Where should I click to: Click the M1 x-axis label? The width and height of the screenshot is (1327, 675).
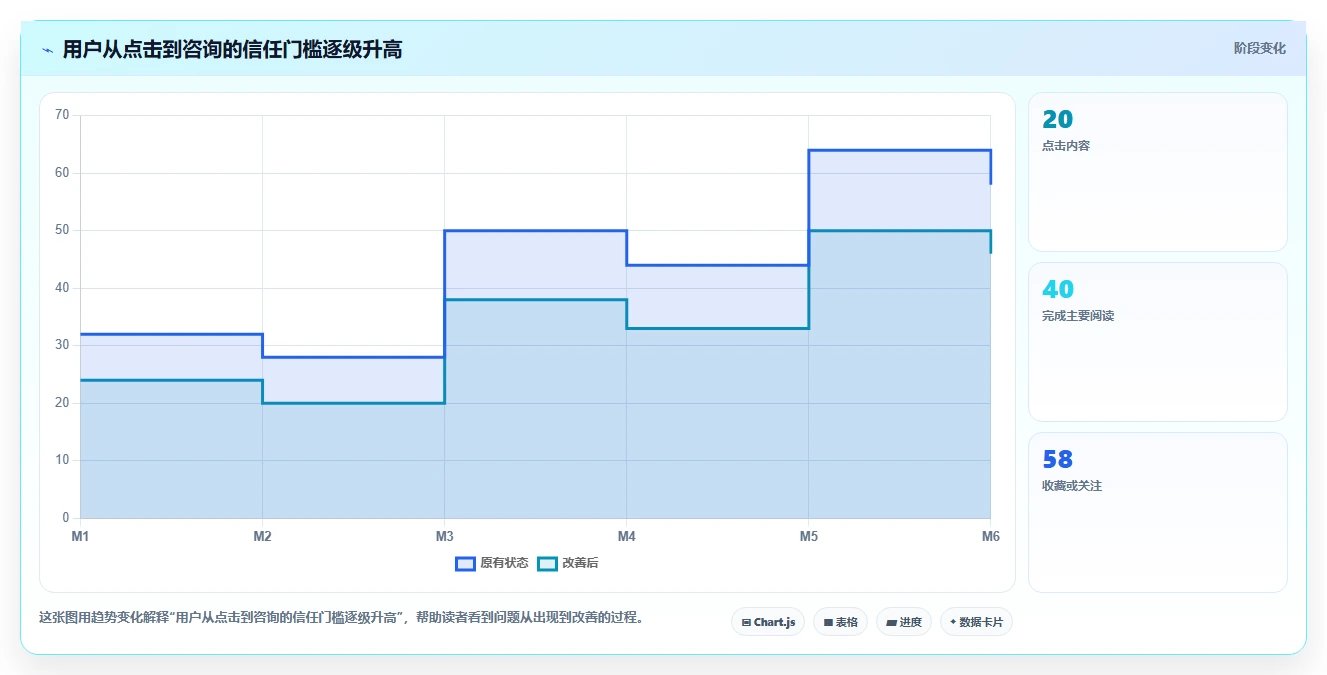click(x=80, y=537)
